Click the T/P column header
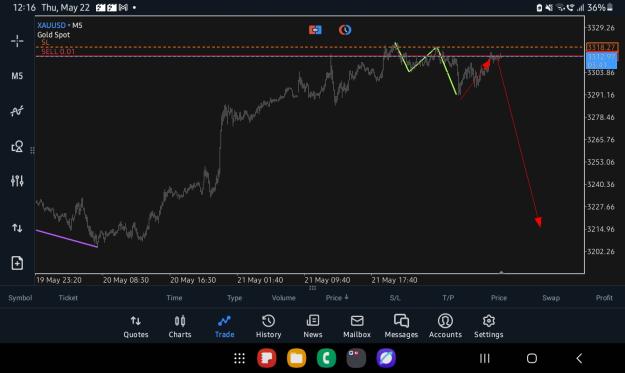This screenshot has width=625, height=373. tap(448, 298)
